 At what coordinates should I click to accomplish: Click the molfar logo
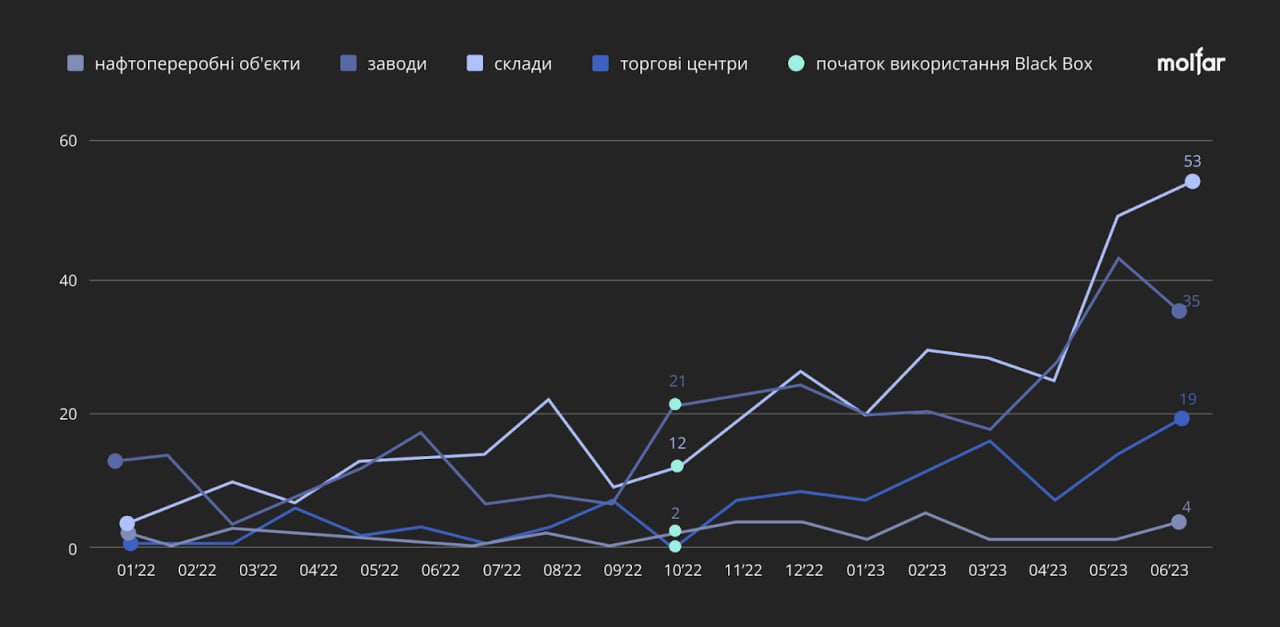(x=1190, y=63)
